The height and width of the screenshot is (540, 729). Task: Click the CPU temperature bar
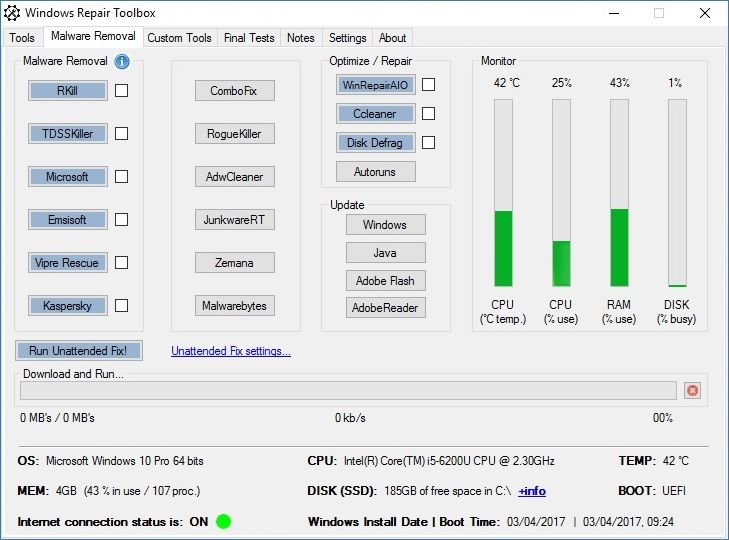503,193
